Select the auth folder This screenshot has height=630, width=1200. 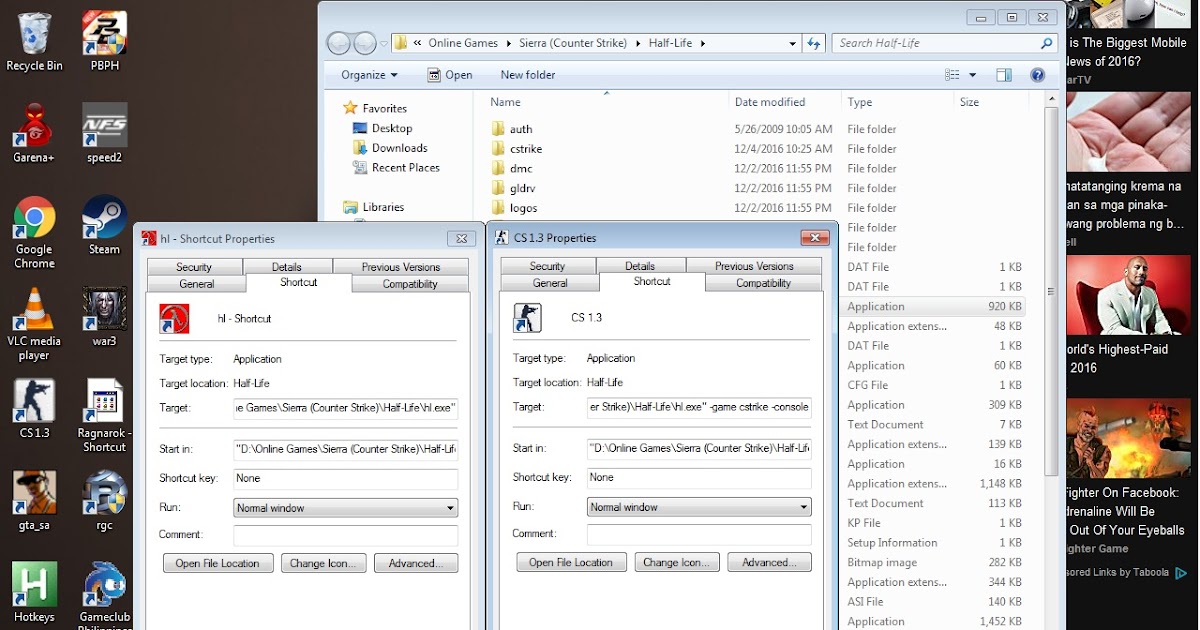click(x=512, y=129)
